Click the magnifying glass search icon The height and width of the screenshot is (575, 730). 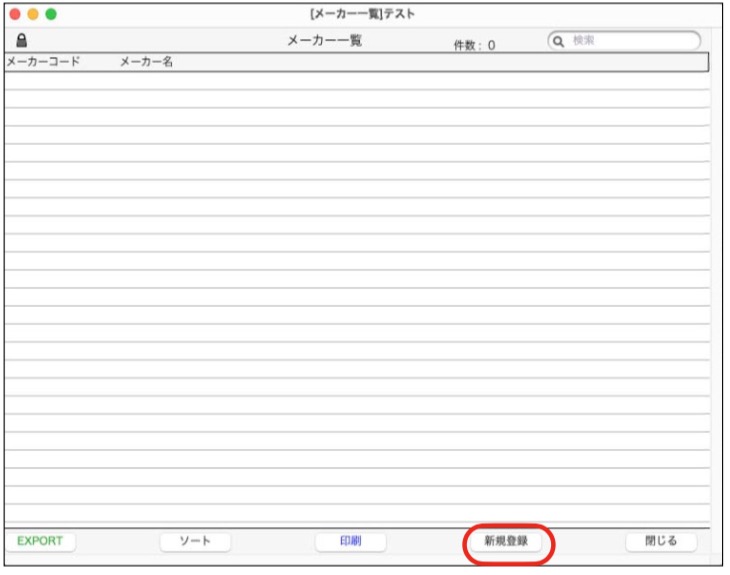click(559, 41)
